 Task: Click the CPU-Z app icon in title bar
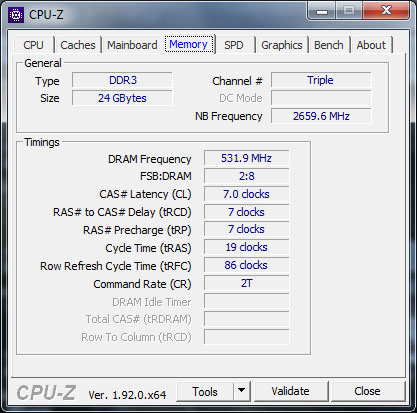(x=16, y=15)
